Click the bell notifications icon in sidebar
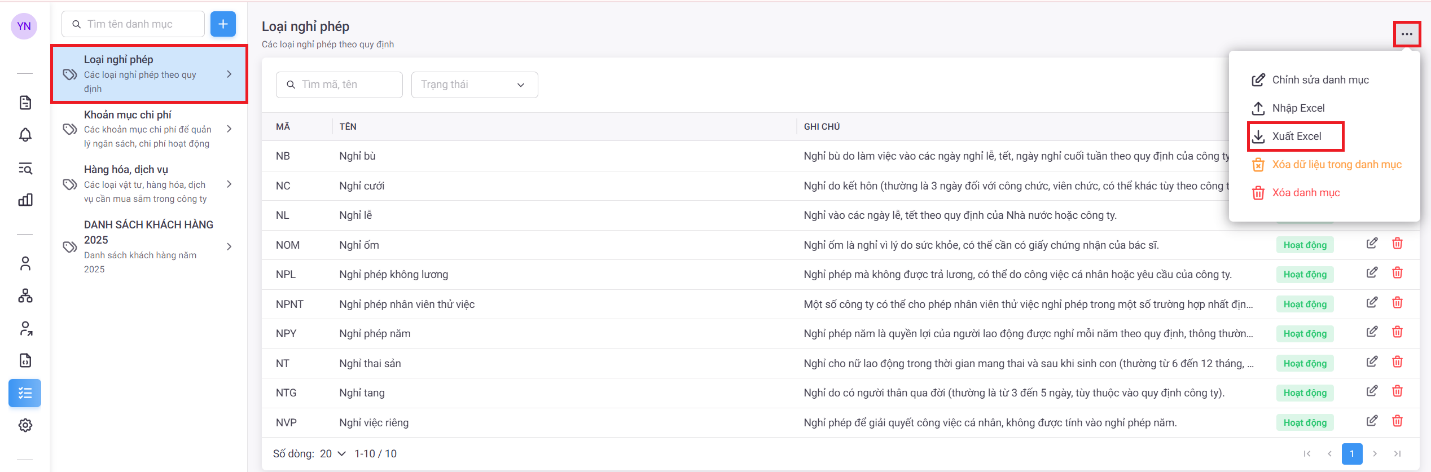This screenshot has height=472, width=1431. [25, 135]
